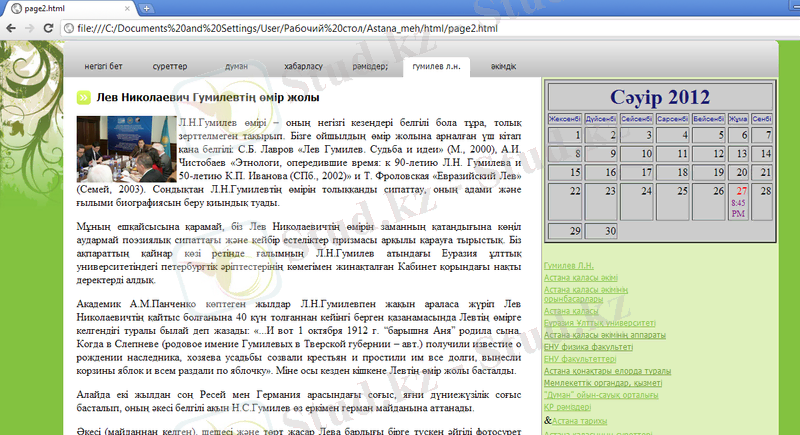Reload the page with the refresh icon
This screenshot has height=435, width=800.
tap(50, 29)
